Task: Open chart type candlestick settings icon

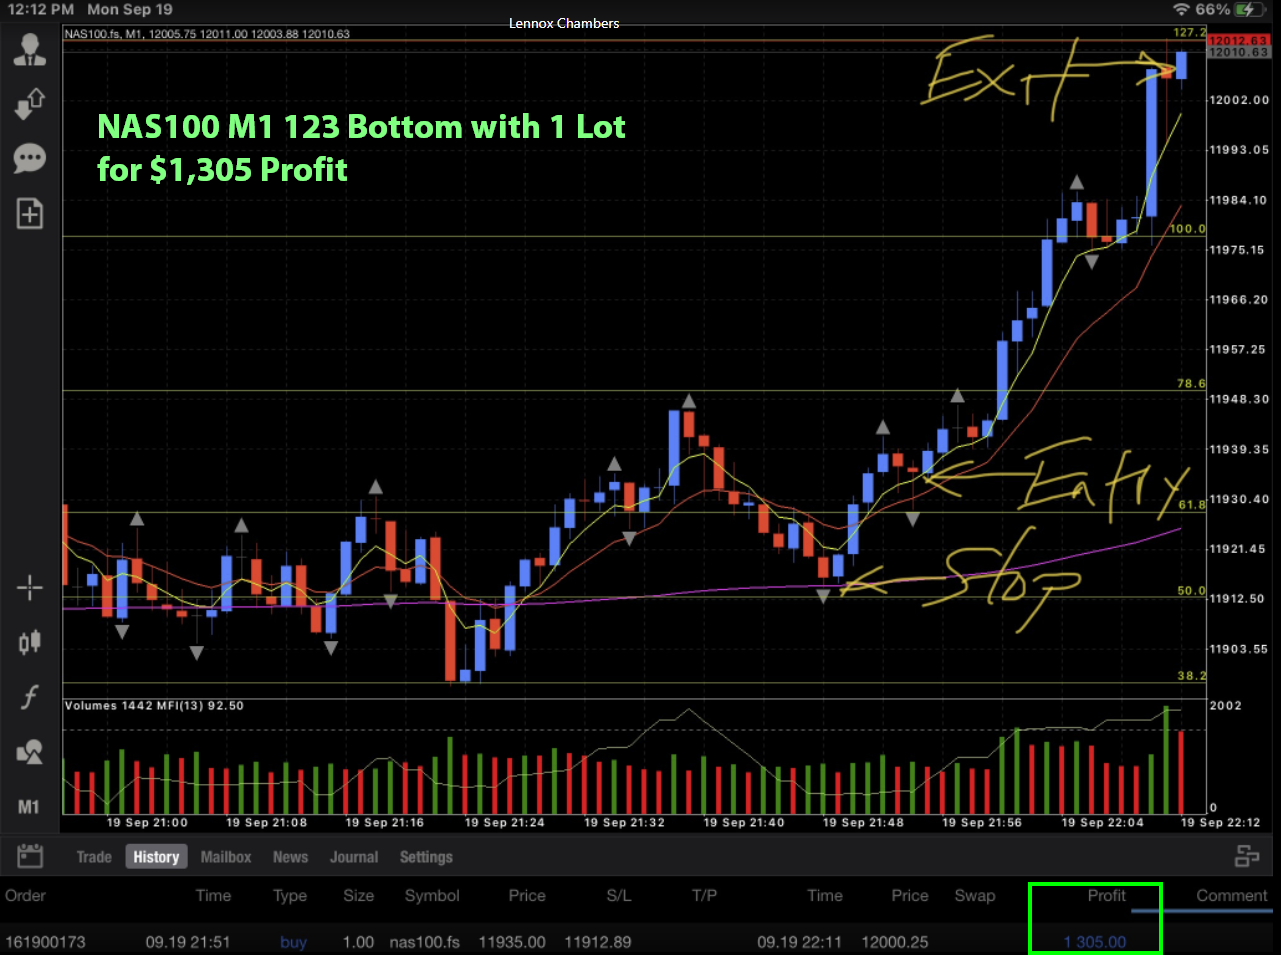Action: (x=30, y=642)
